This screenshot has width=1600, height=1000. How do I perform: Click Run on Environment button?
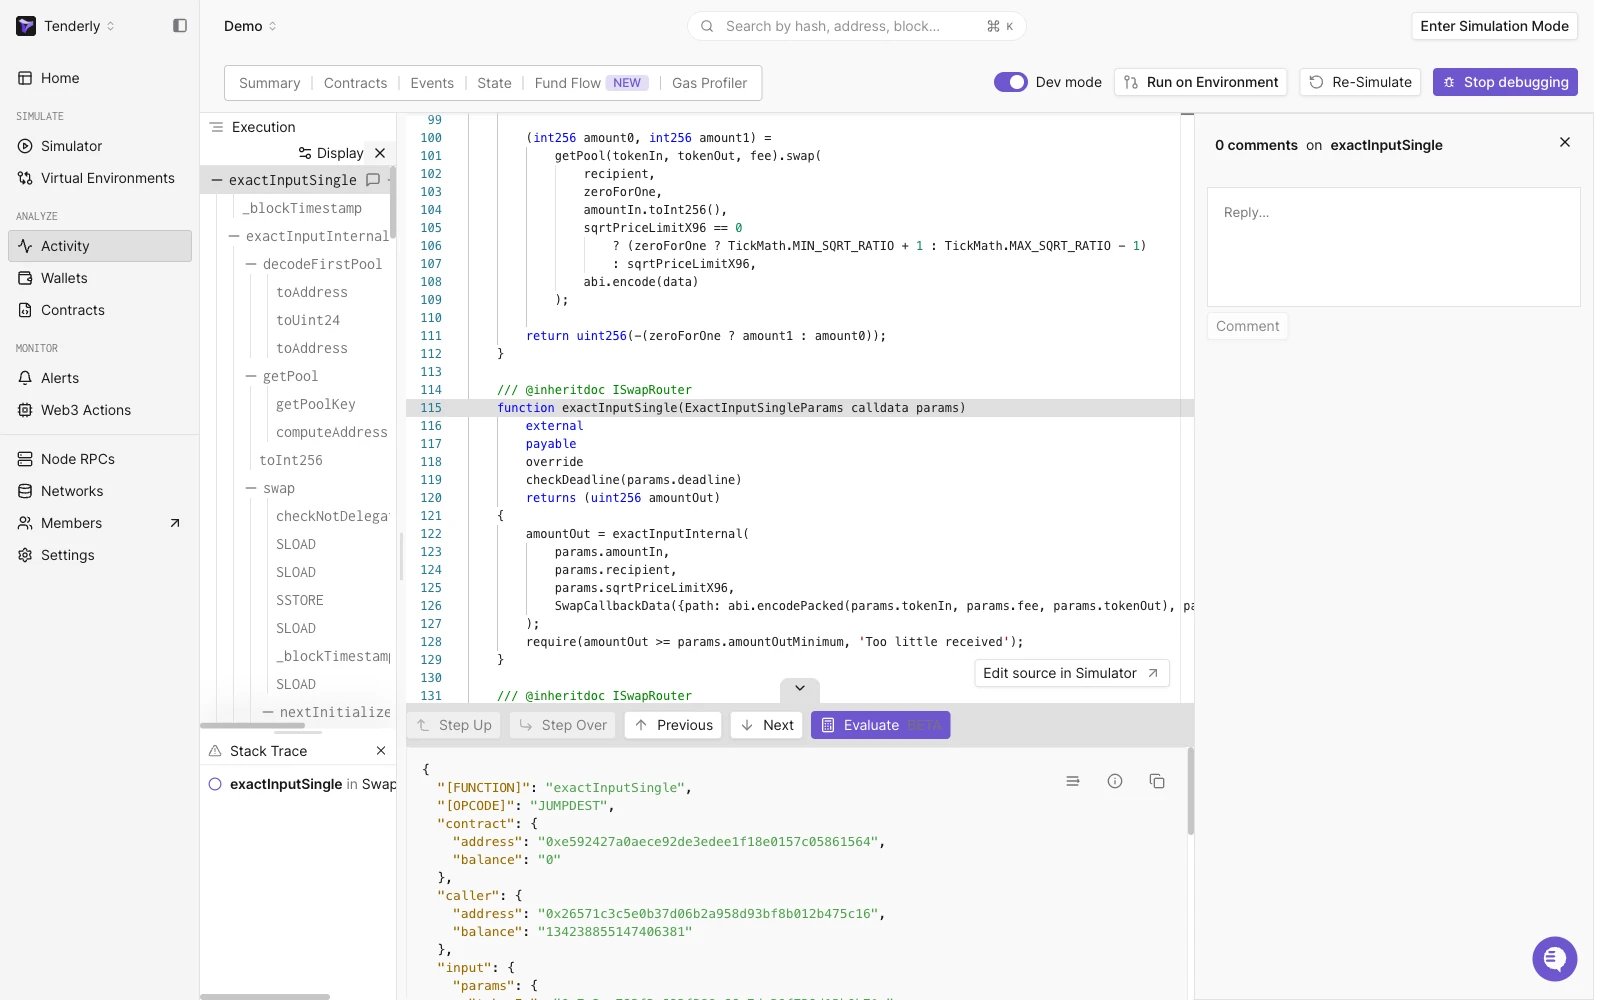click(1201, 82)
